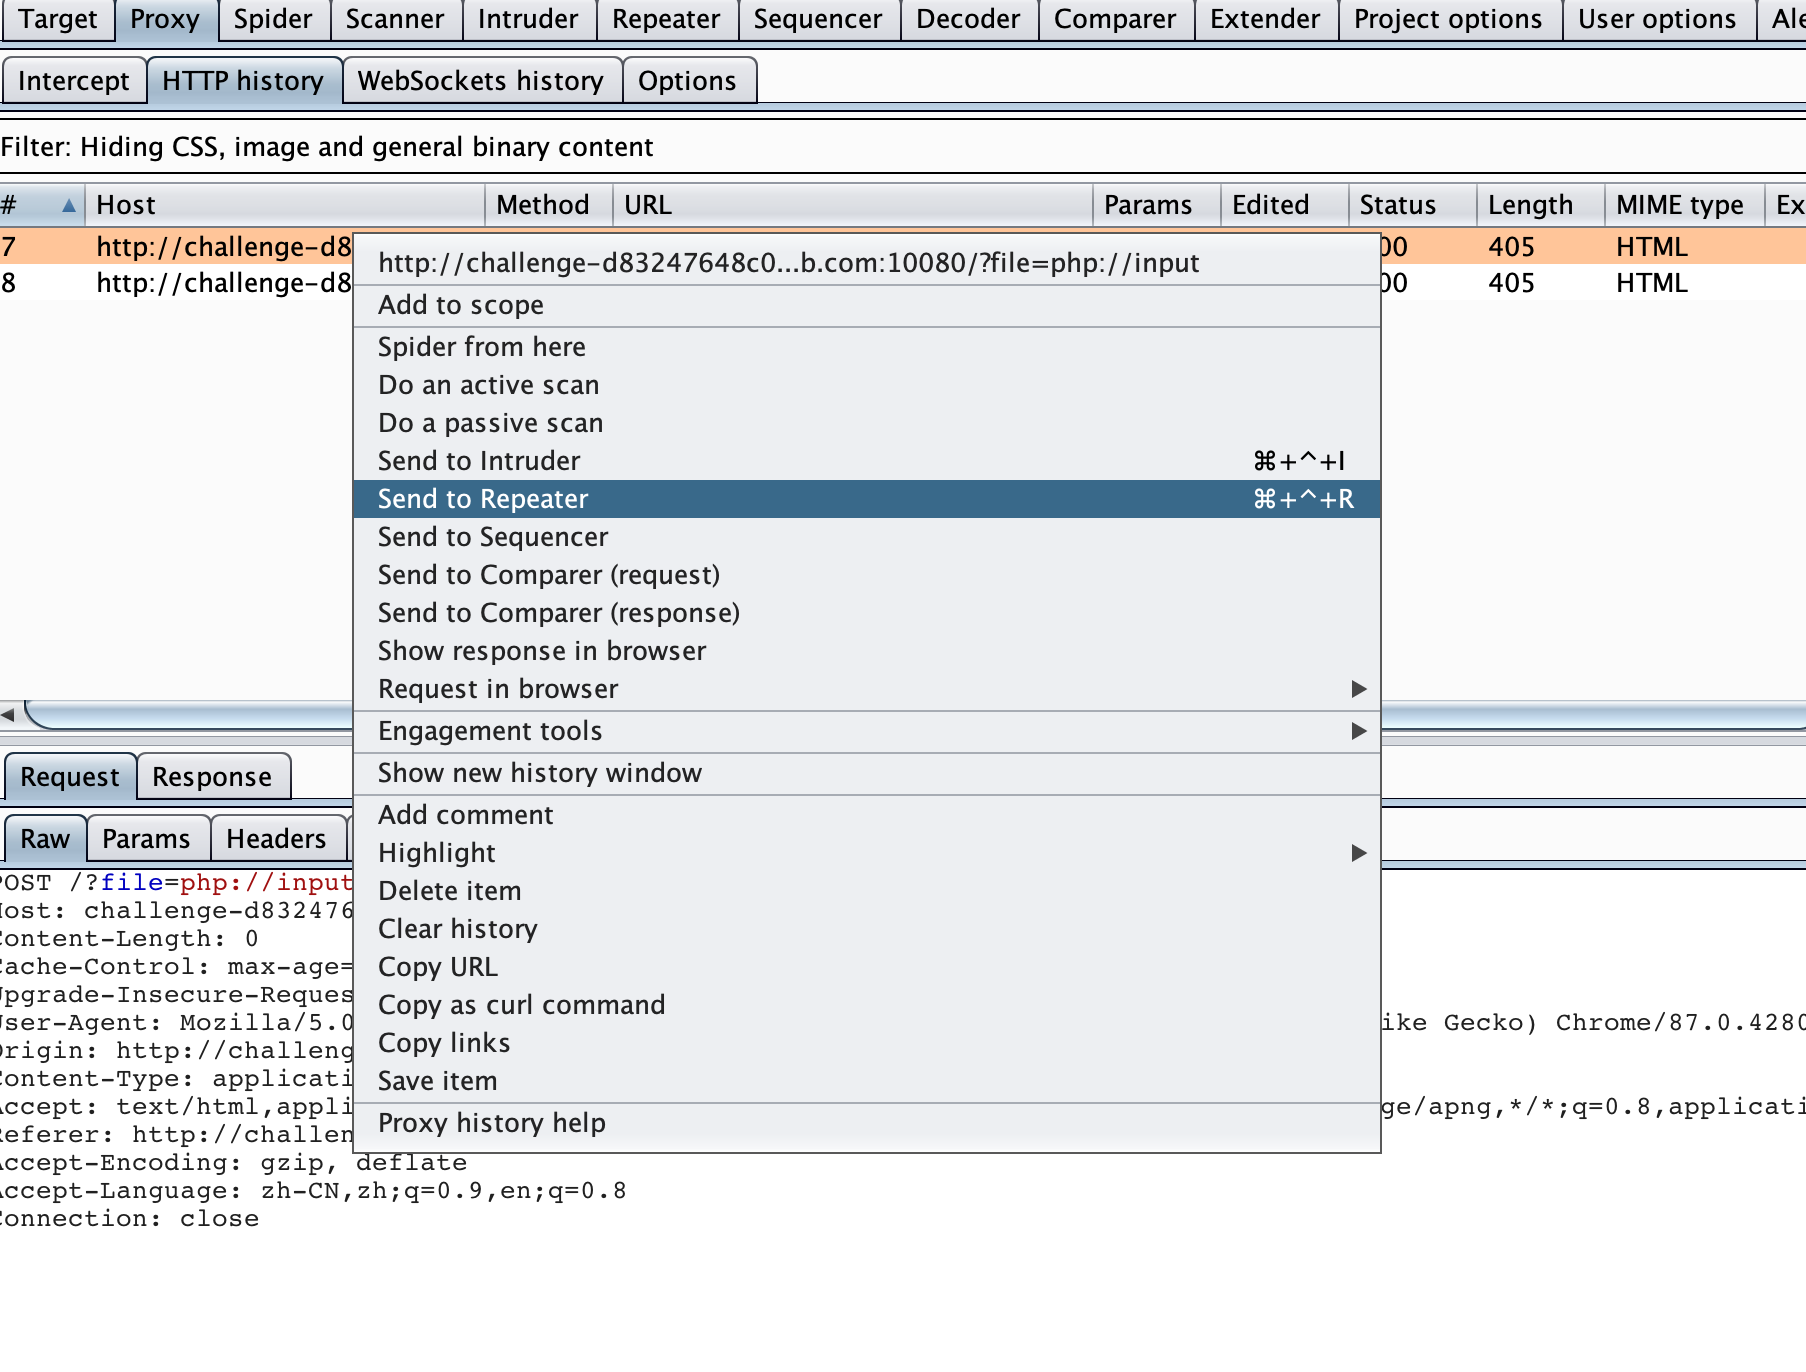Image resolution: width=1806 pixels, height=1372 pixels.
Task: Select Add comment menu entry
Action: (867, 815)
